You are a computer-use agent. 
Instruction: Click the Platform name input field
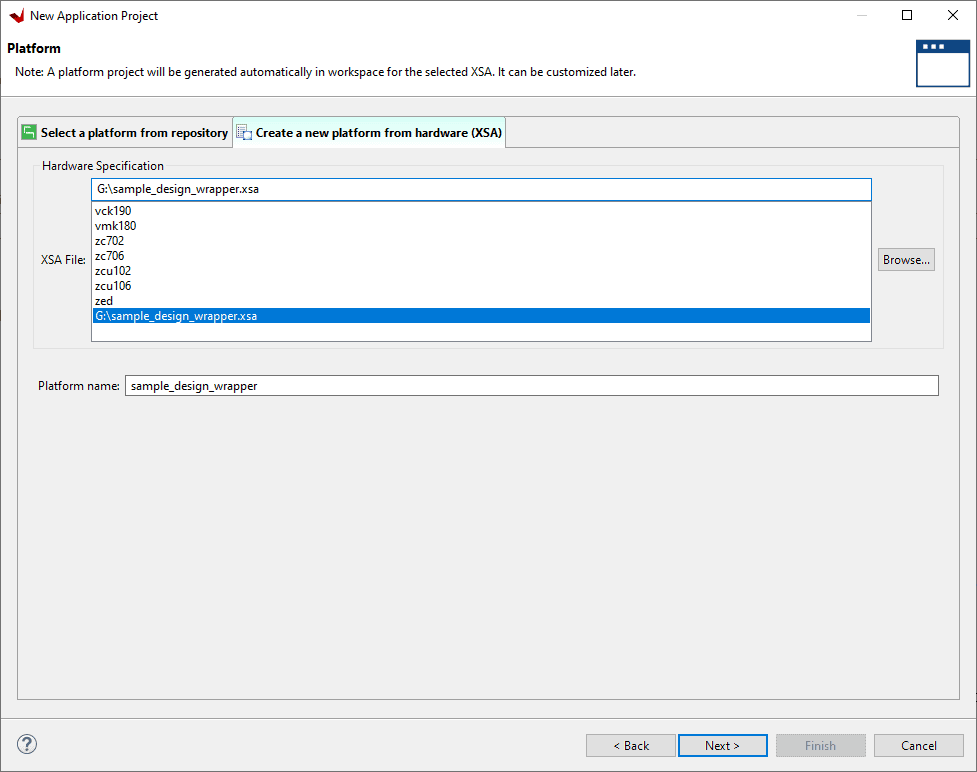pos(531,386)
